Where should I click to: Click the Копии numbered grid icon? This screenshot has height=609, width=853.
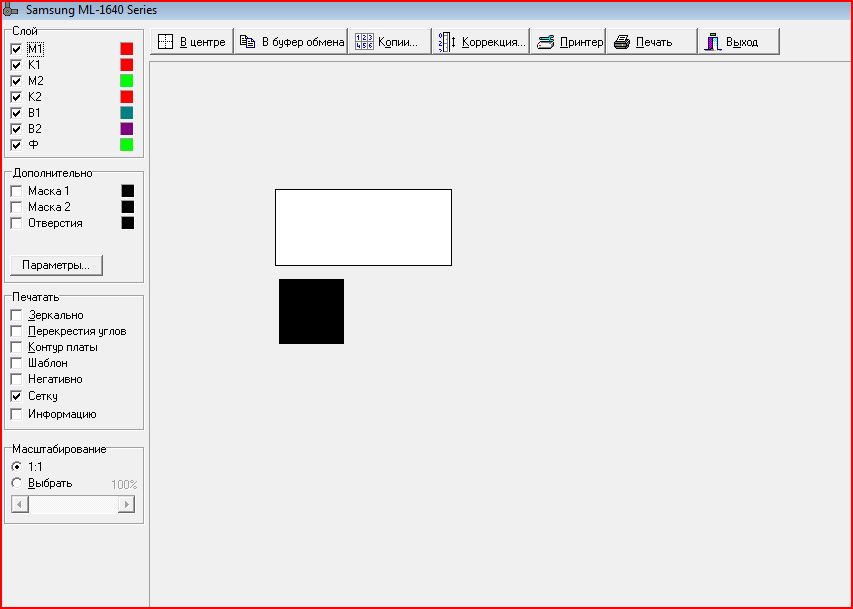click(364, 42)
